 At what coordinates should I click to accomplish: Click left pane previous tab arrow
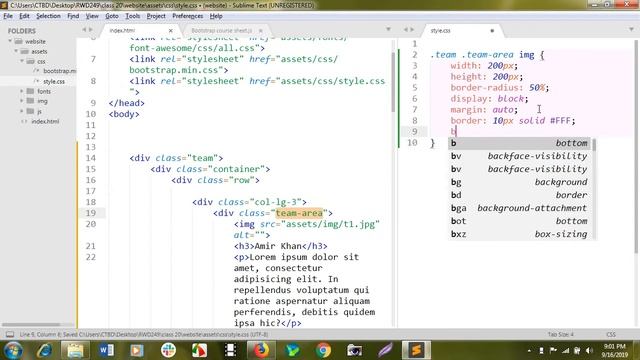tap(84, 29)
